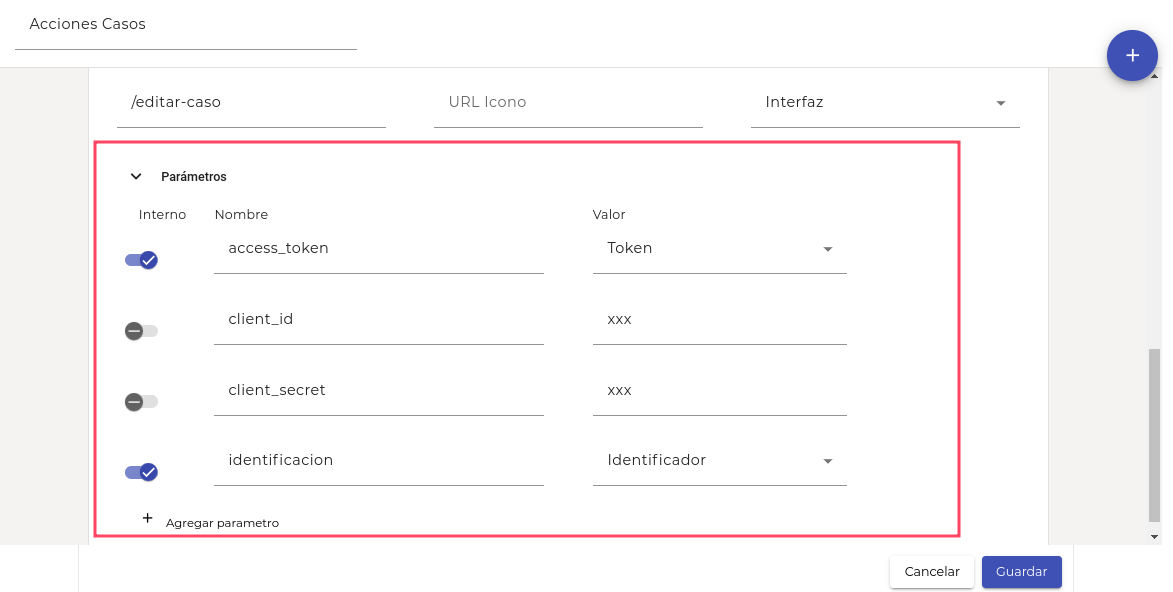Click the URL Icono input field
Viewport: 1173px width, 592px height.
tap(567, 102)
